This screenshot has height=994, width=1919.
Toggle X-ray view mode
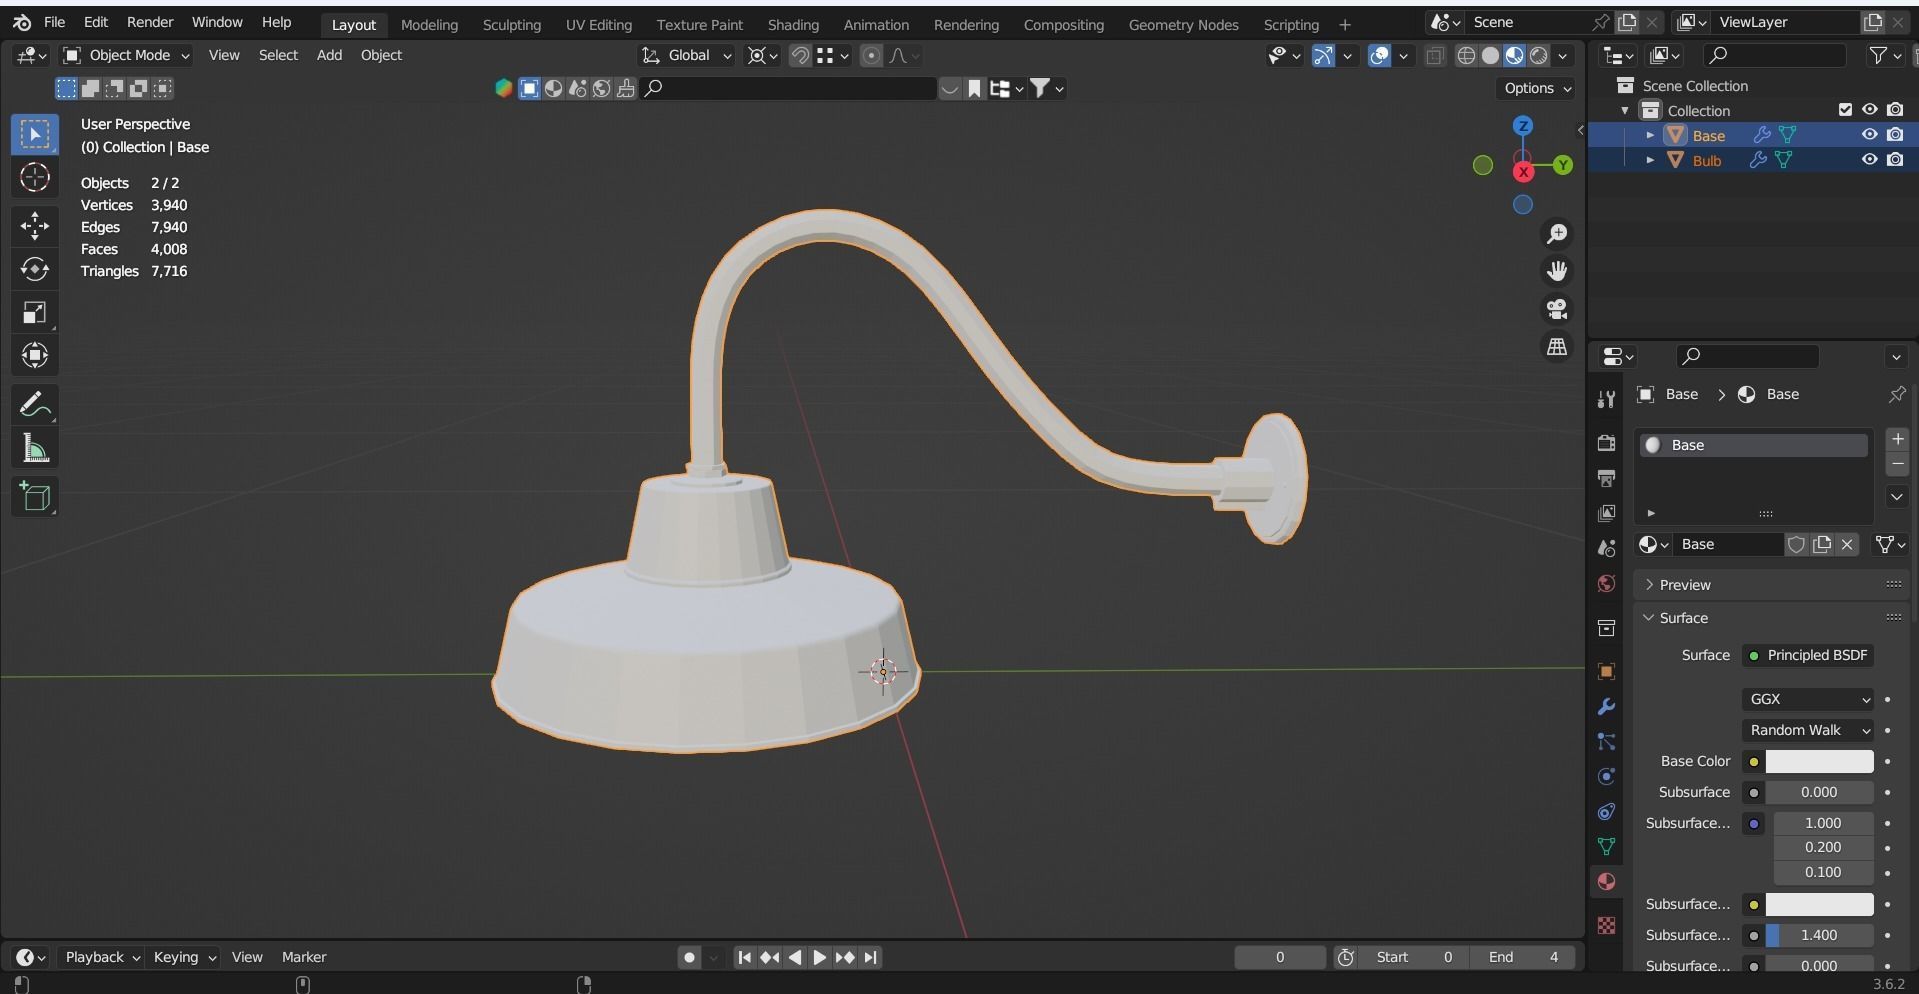pos(1435,56)
